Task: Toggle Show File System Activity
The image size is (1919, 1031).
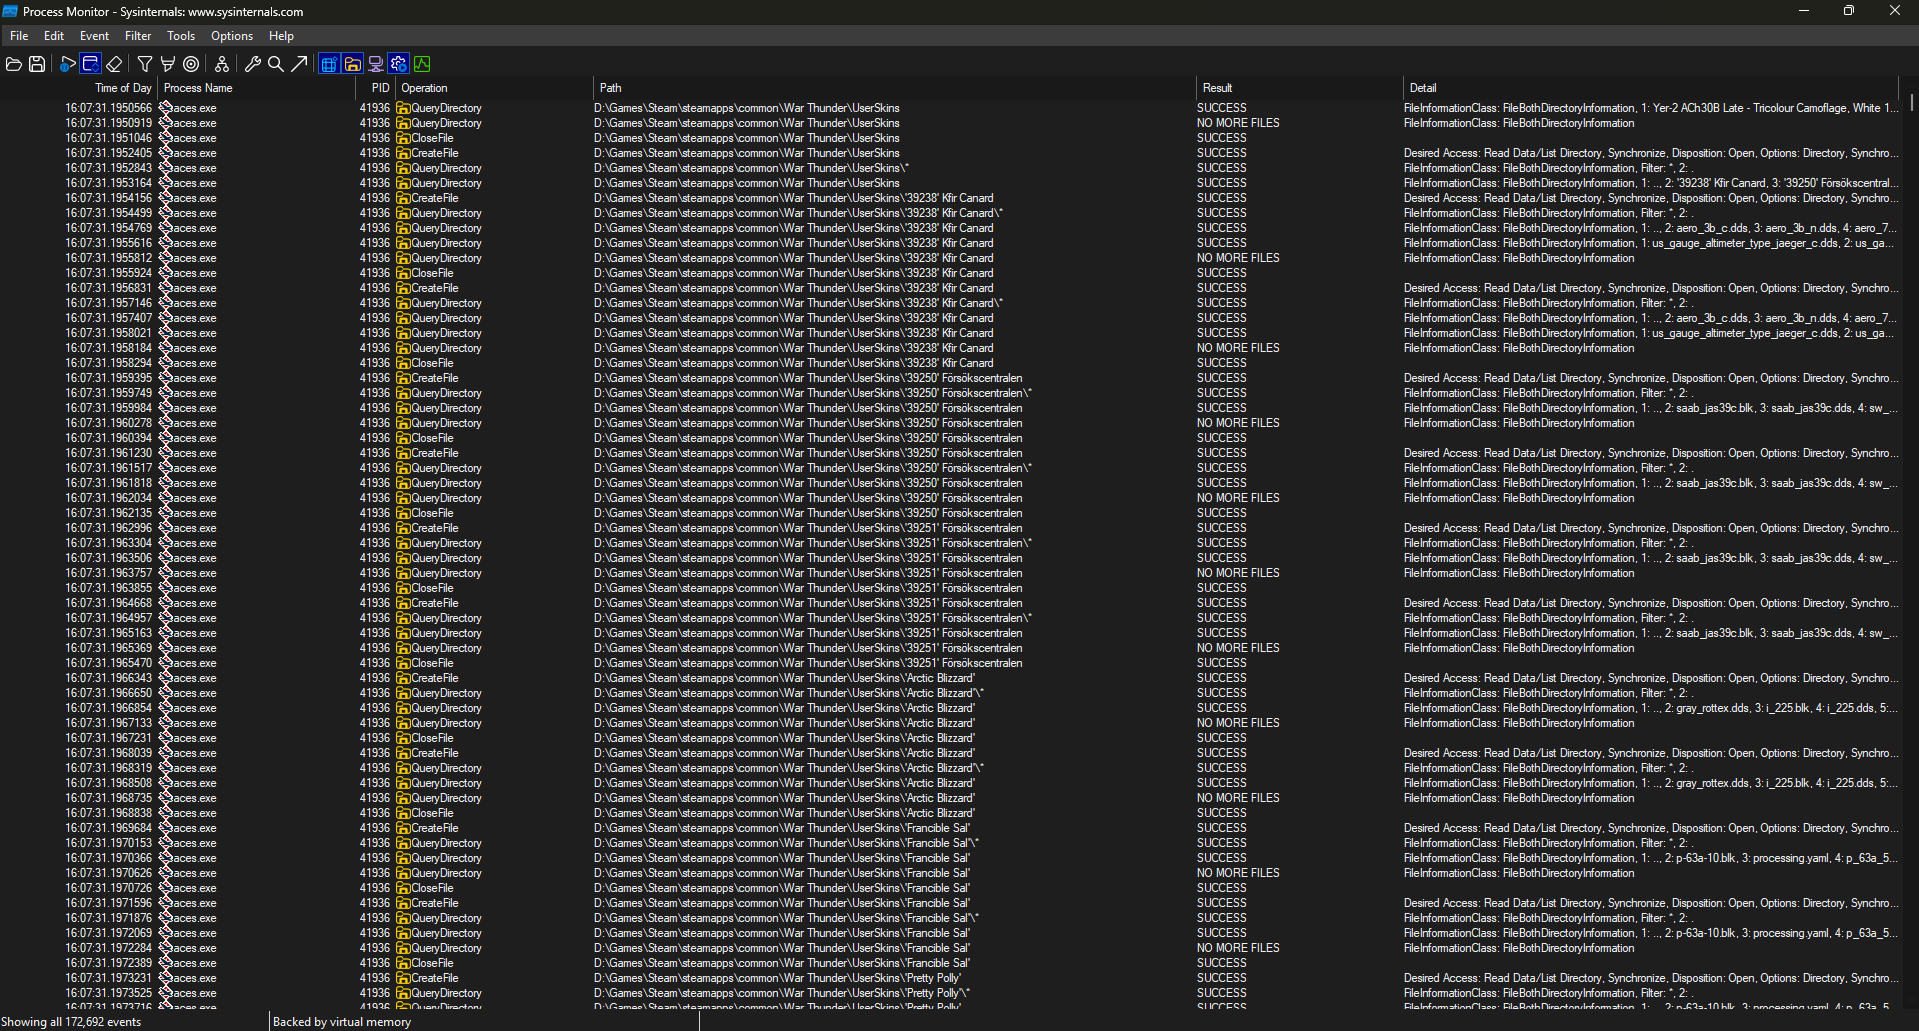Action: coord(352,64)
